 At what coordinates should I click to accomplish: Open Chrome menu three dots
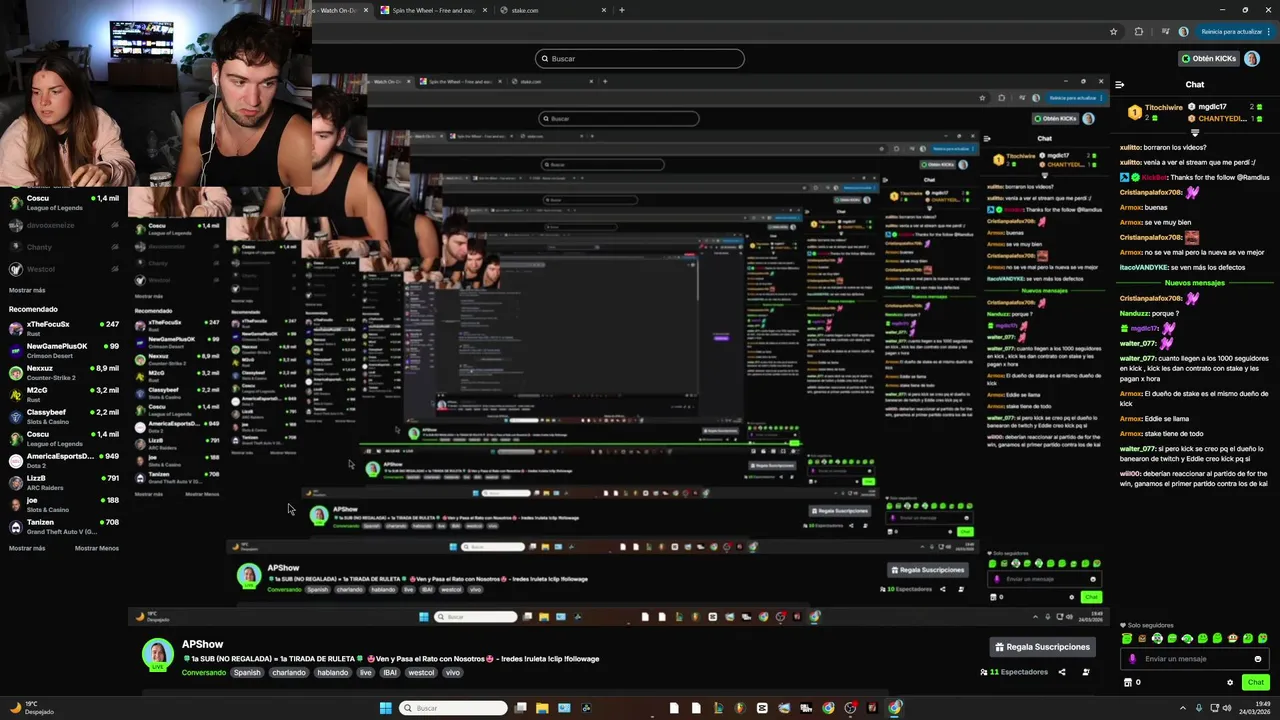point(1270,31)
